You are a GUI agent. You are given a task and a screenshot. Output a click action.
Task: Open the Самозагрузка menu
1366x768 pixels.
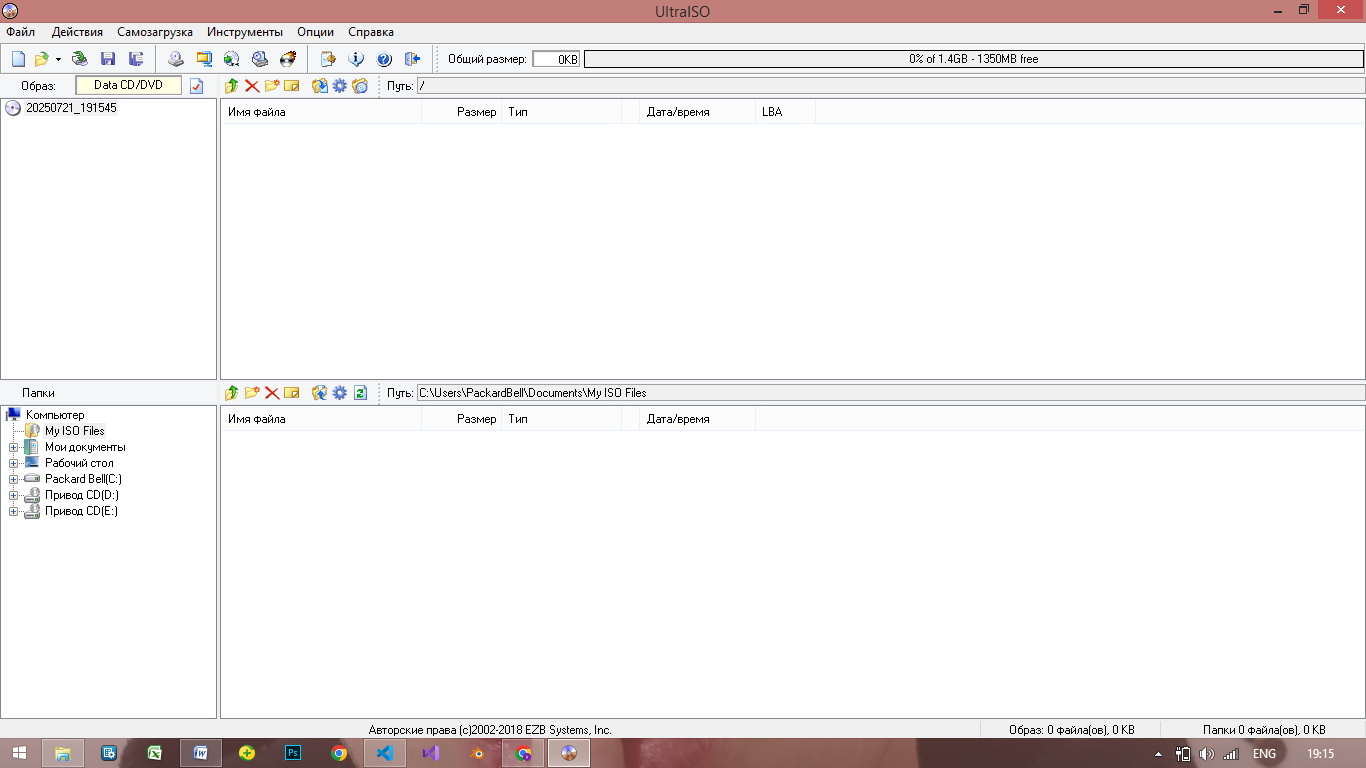point(155,32)
